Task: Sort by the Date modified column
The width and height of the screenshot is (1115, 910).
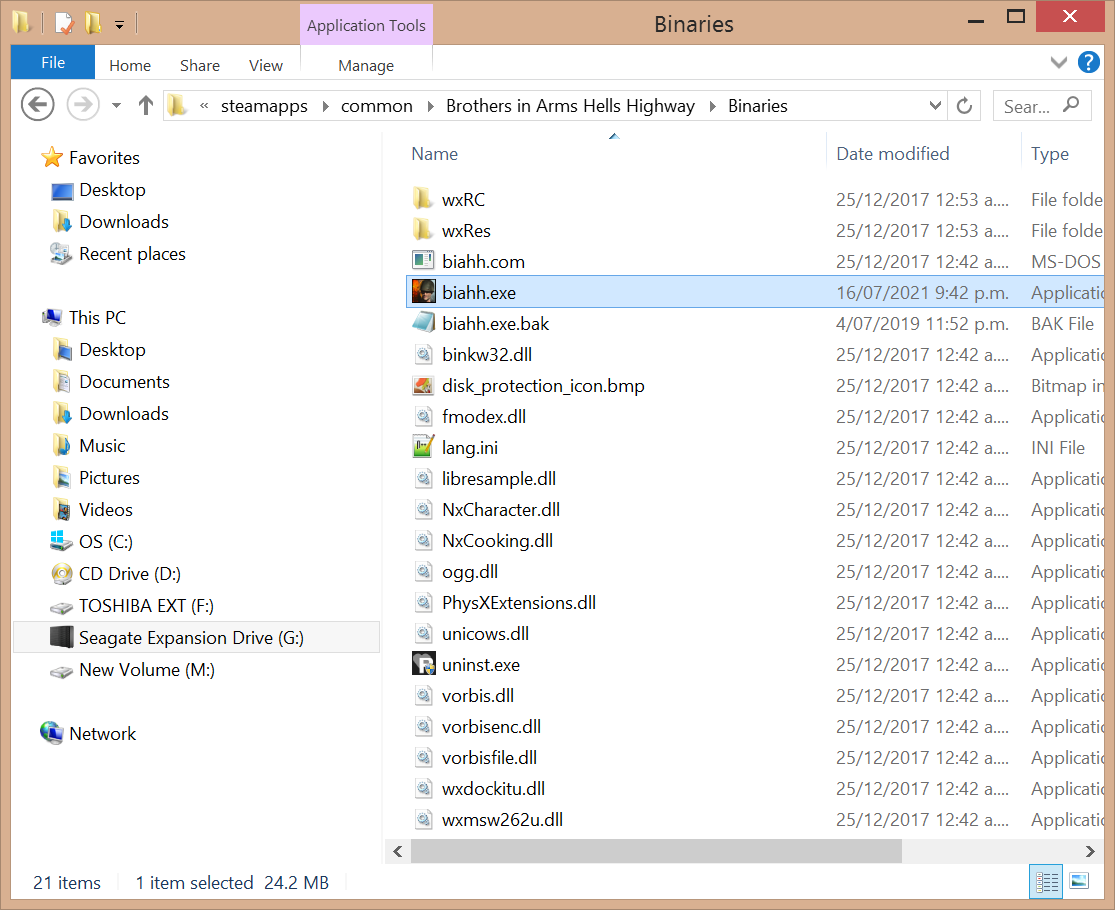Action: pyautogui.click(x=892, y=154)
